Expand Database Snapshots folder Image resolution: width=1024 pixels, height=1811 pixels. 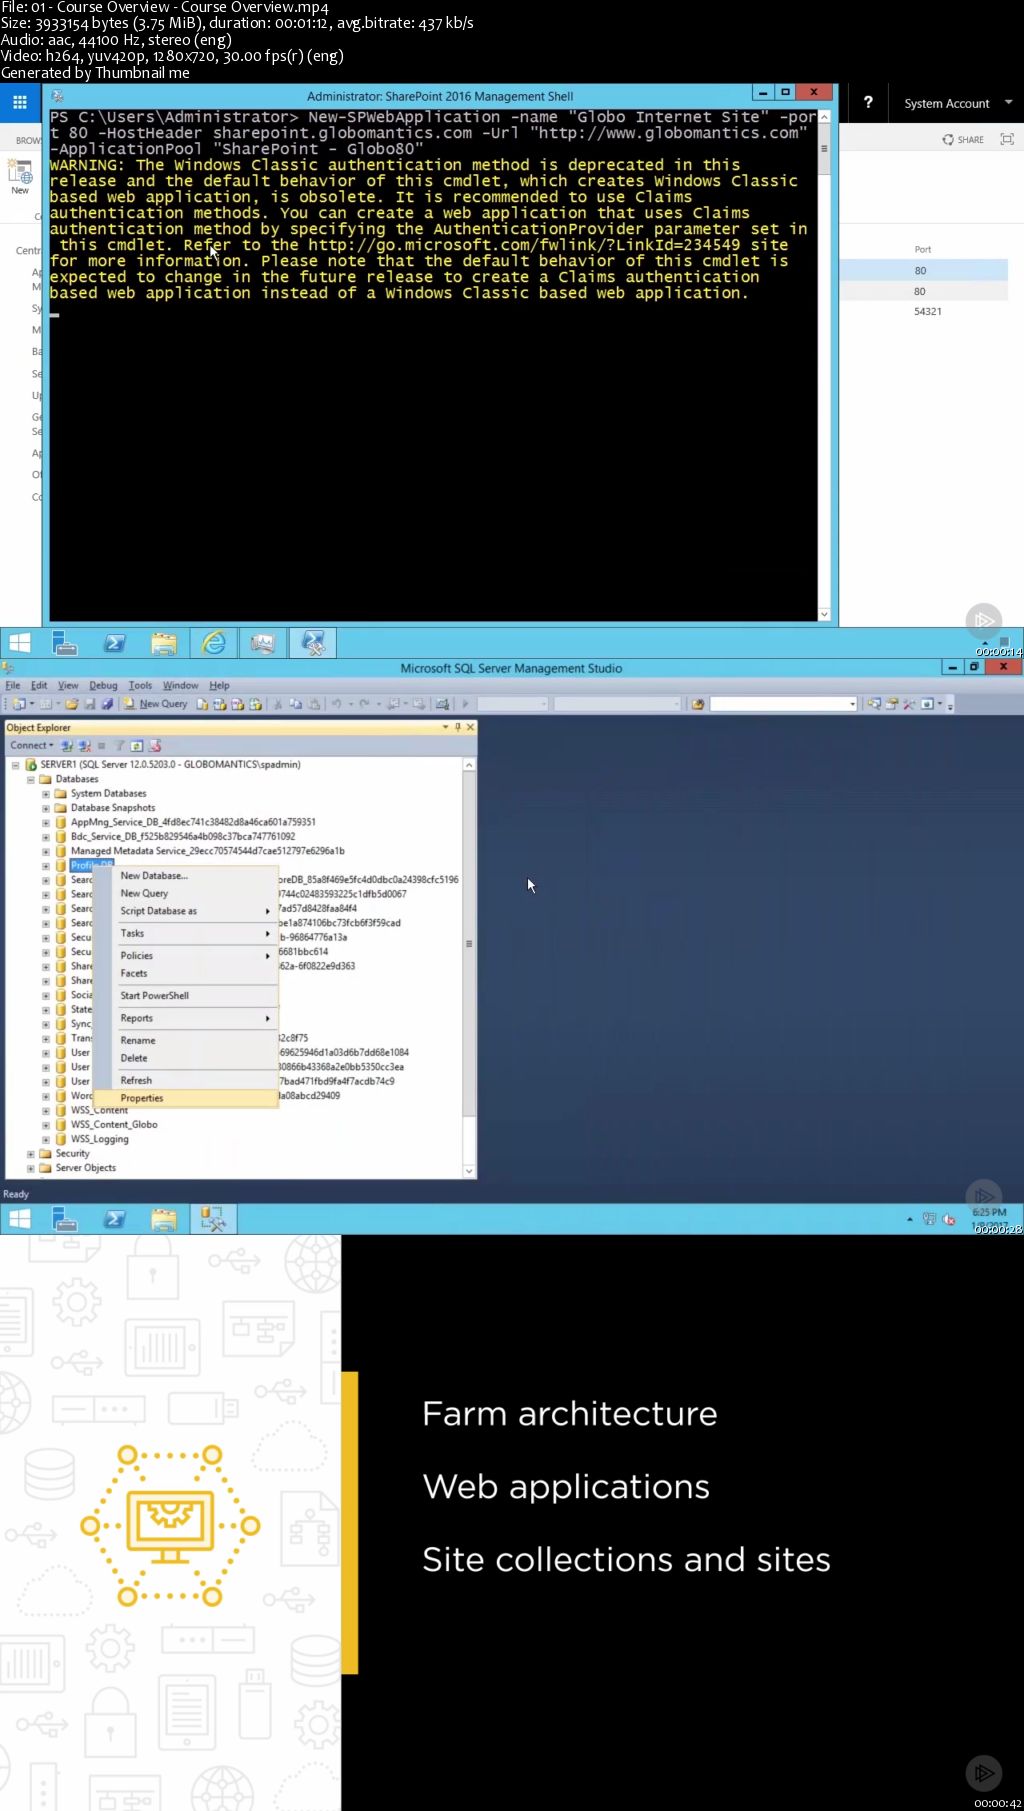(46, 808)
